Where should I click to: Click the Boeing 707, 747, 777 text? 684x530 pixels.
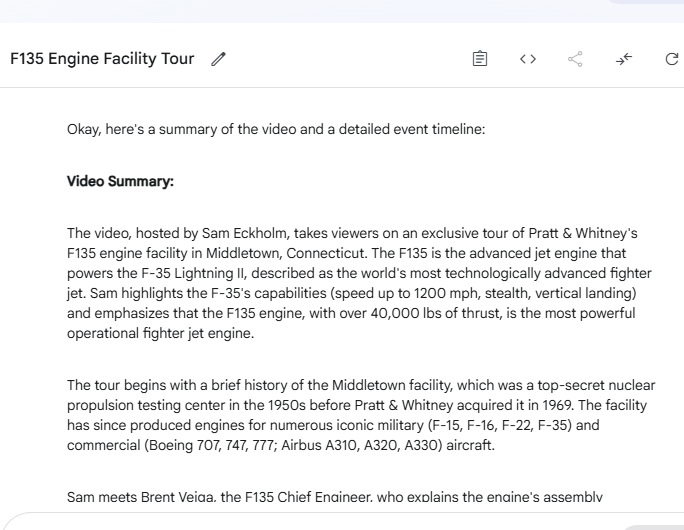click(211, 445)
